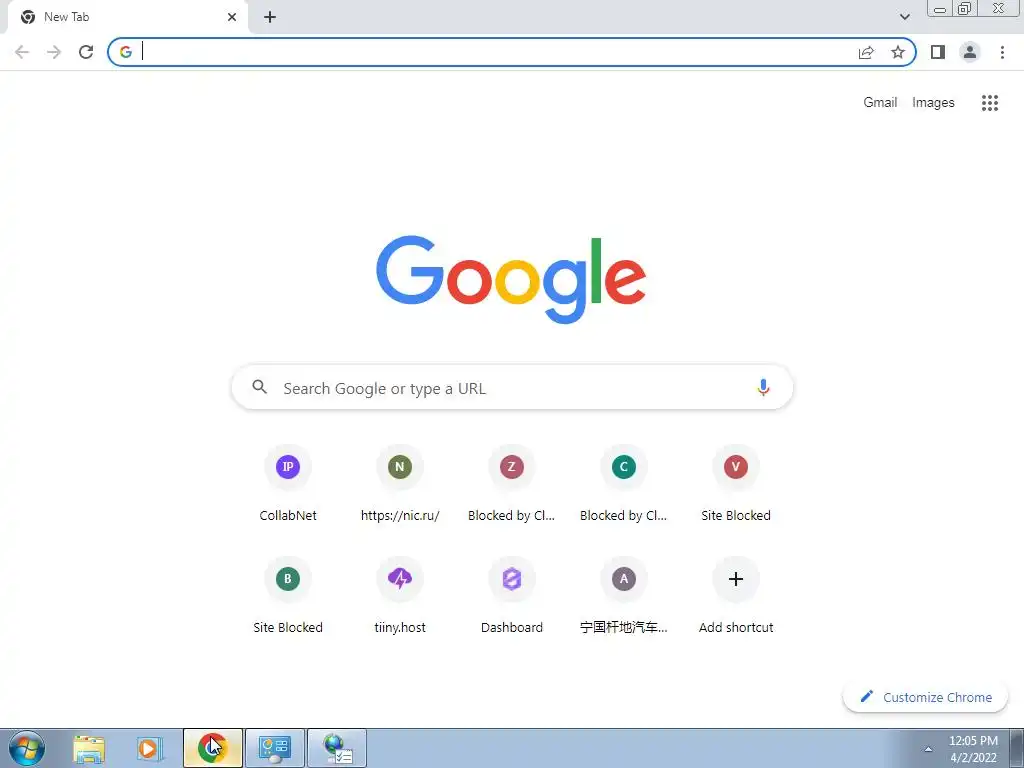1024x768 pixels.
Task: Click the Google icon in address bar
Action: 126,52
